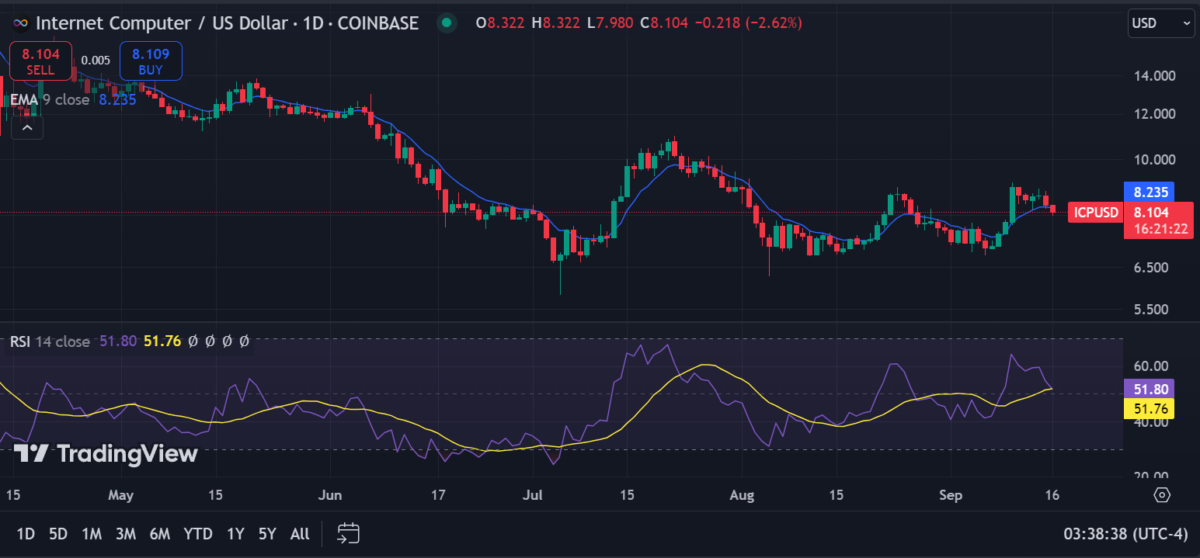Select the 1D time range
The width and height of the screenshot is (1200, 558).
pos(26,534)
